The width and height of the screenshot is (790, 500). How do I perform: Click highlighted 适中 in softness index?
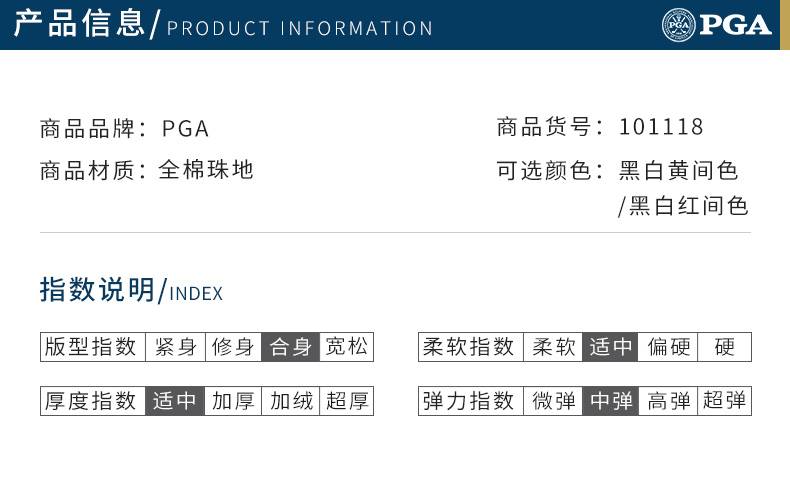point(610,347)
